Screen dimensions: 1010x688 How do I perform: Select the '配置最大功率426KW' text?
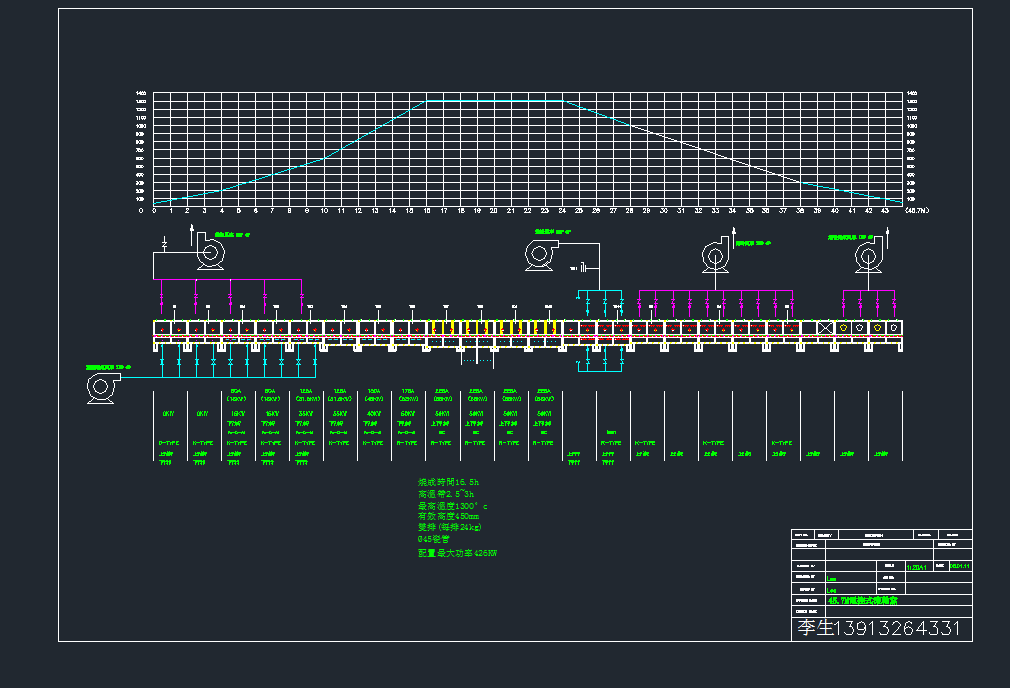[x=457, y=553]
